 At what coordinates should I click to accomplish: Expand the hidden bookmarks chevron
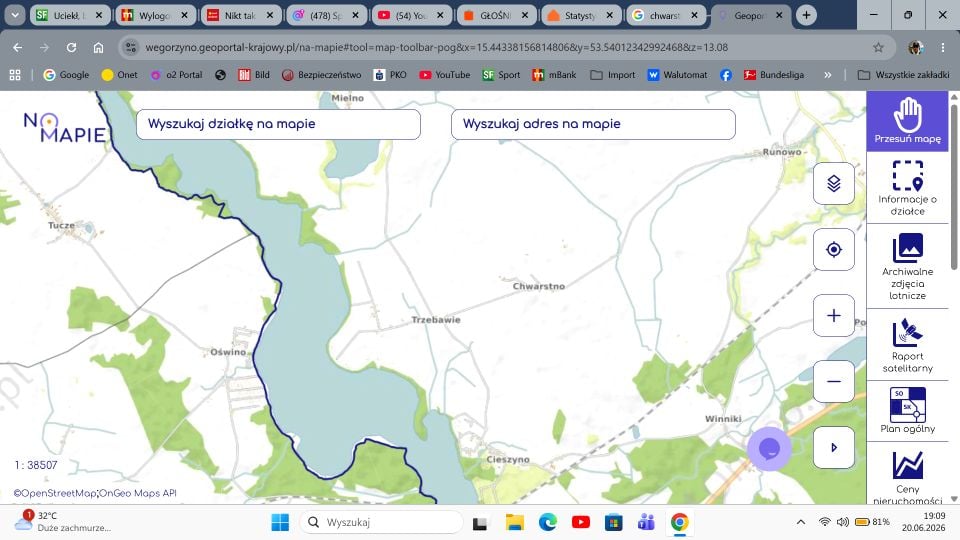[x=828, y=75]
